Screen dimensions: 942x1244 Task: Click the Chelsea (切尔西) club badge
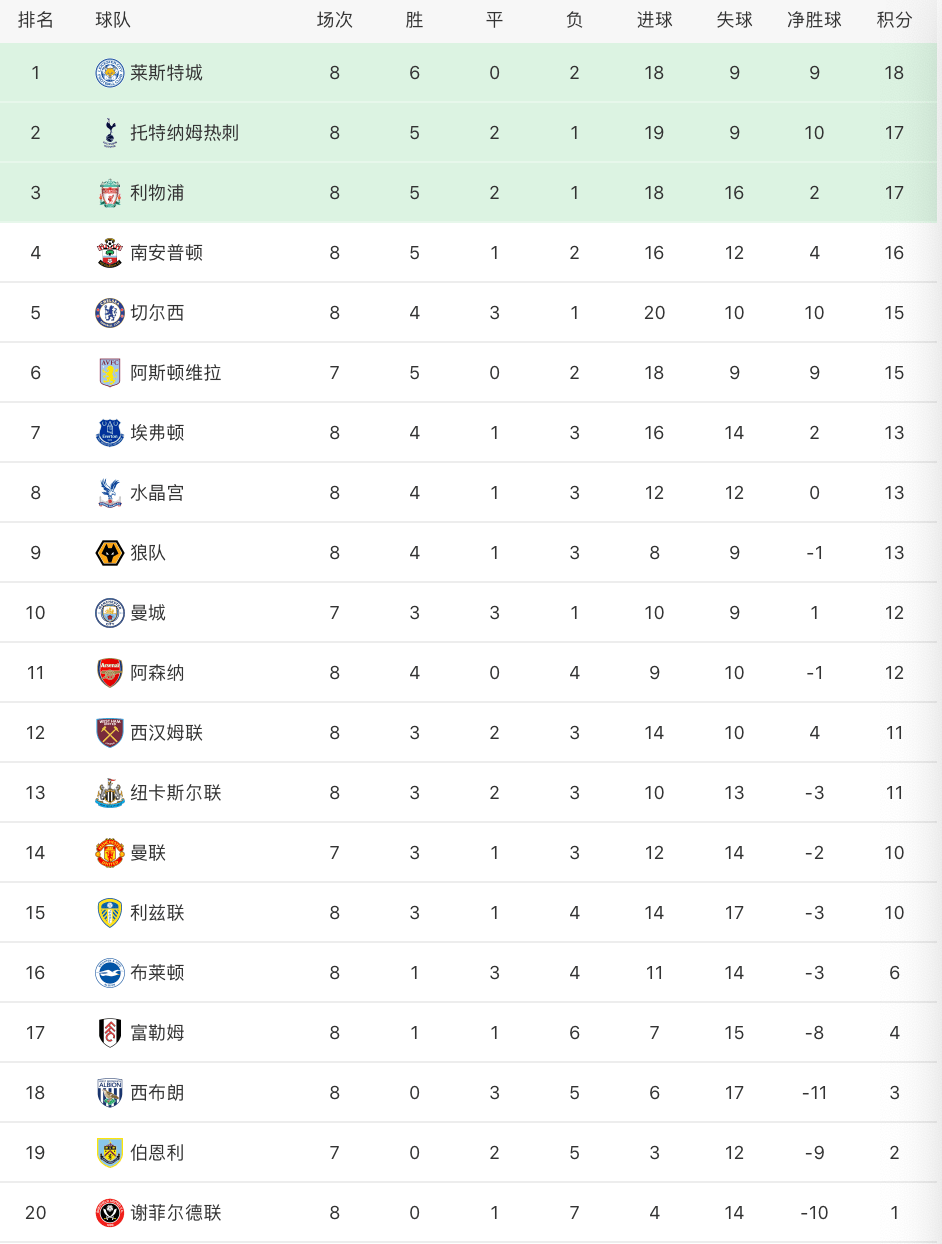(x=110, y=313)
